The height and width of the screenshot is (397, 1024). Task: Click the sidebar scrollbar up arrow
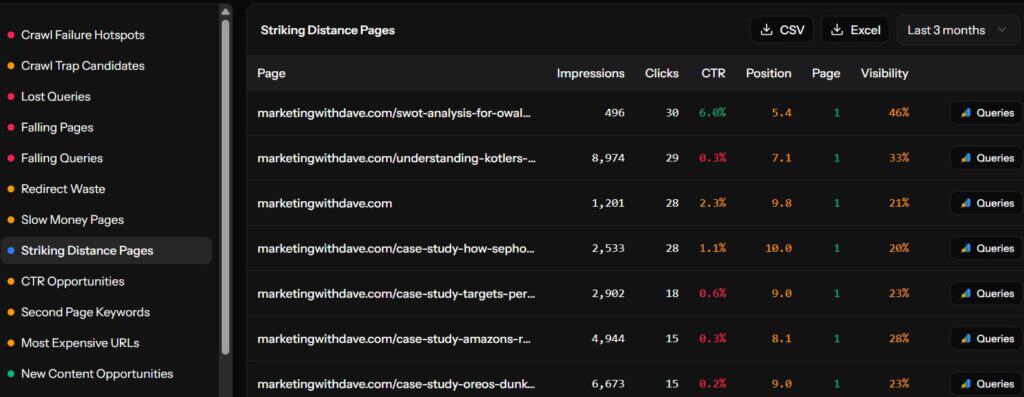coord(225,11)
